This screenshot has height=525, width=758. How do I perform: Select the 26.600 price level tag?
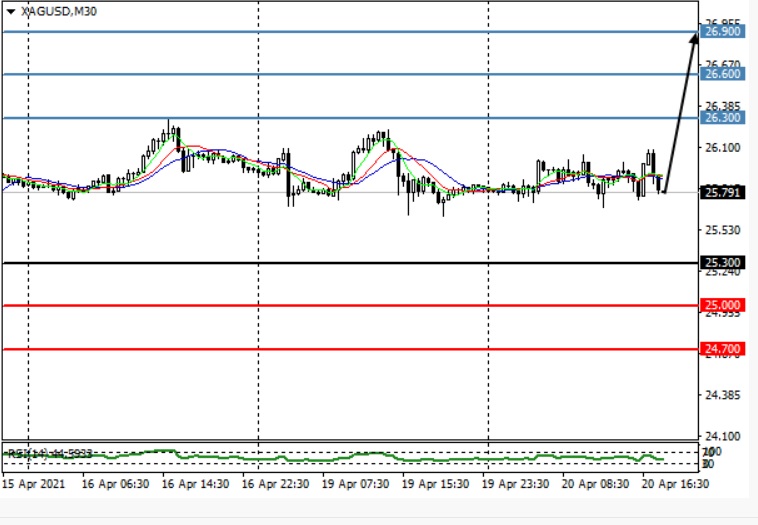[722, 74]
